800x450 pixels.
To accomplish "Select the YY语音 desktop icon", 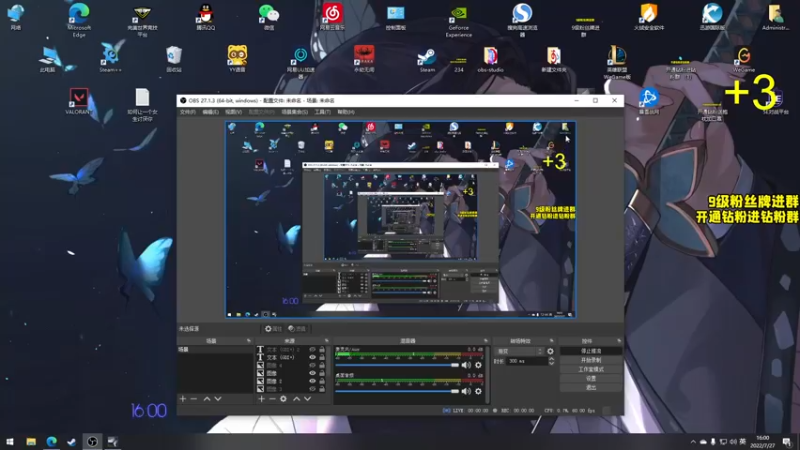I will coord(237,59).
